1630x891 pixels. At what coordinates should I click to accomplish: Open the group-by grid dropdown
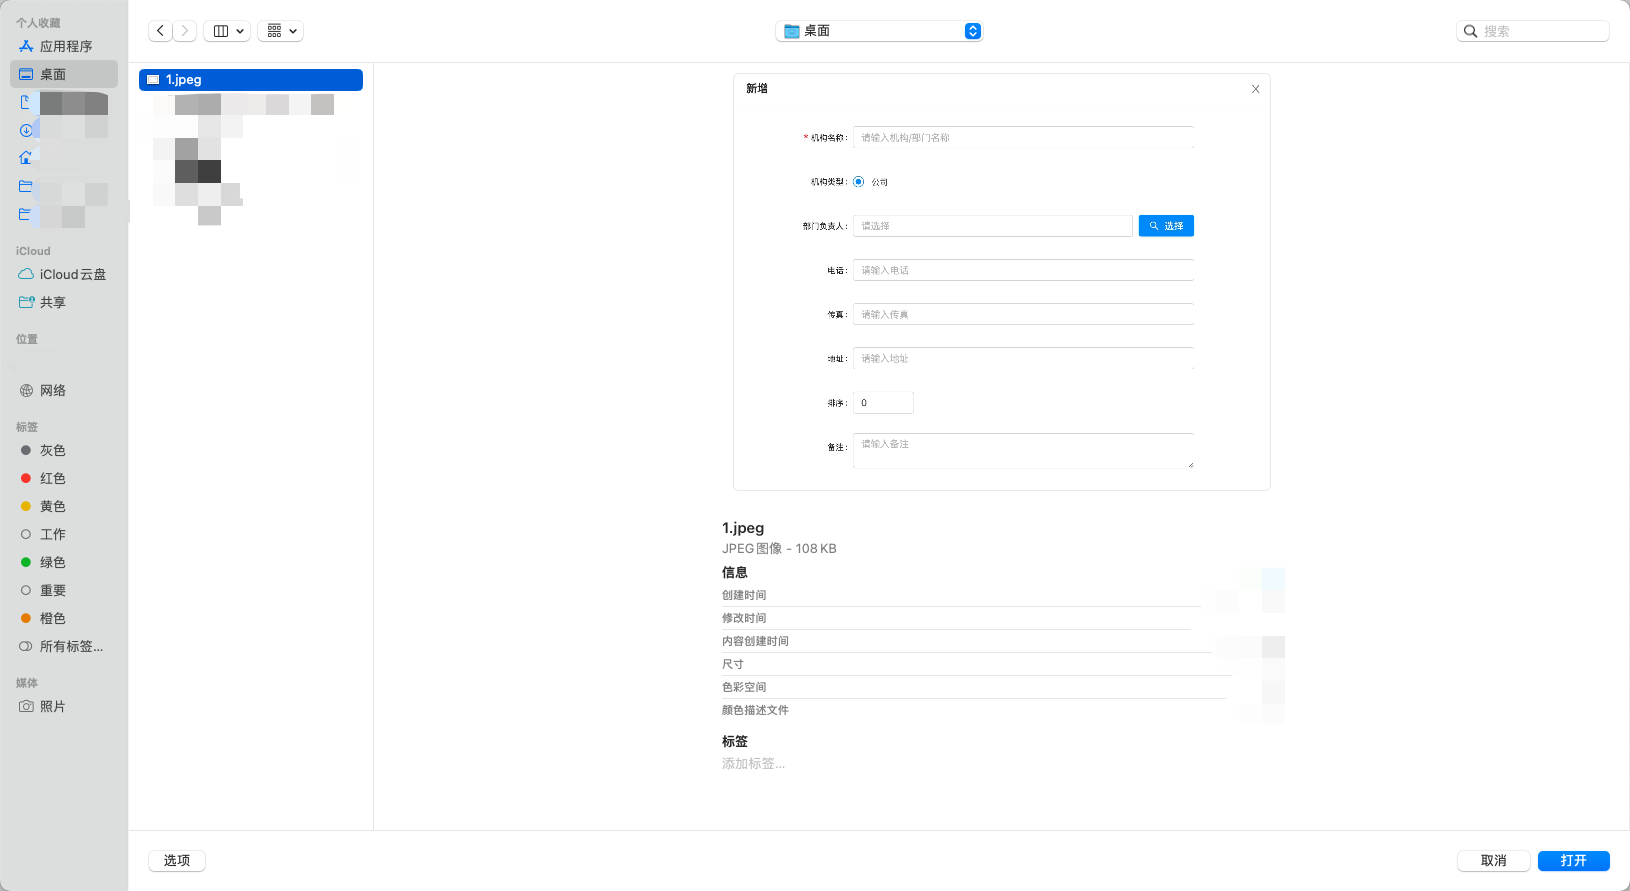(280, 31)
